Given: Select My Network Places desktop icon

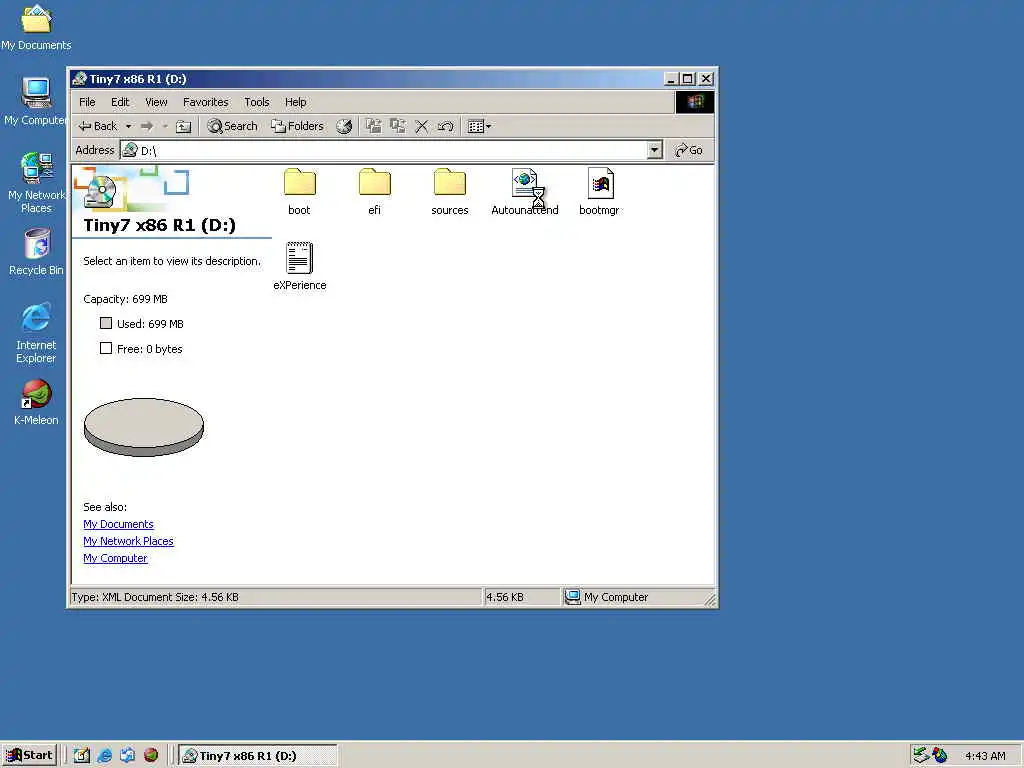Looking at the screenshot, I should click(36, 182).
